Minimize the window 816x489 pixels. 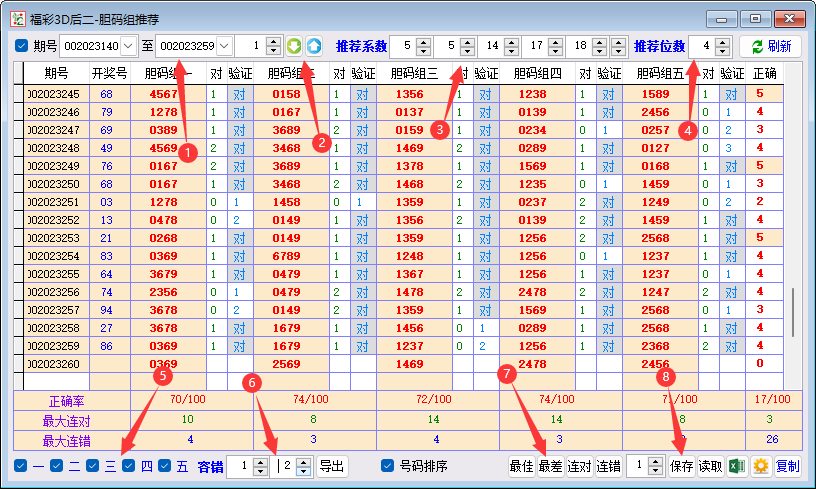pyautogui.click(x=722, y=19)
